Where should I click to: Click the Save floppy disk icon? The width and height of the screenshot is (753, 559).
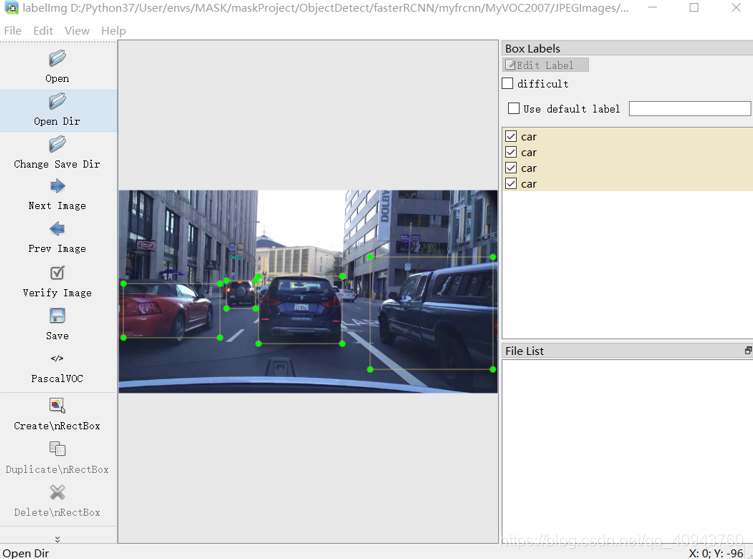57,316
